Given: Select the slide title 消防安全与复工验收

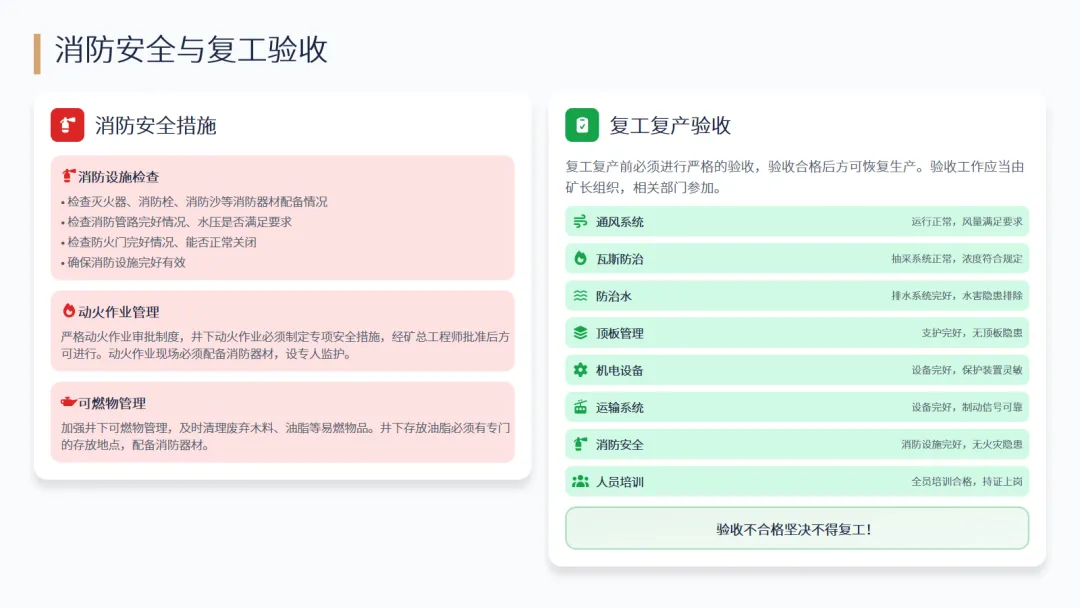Looking at the screenshot, I should point(191,50).
